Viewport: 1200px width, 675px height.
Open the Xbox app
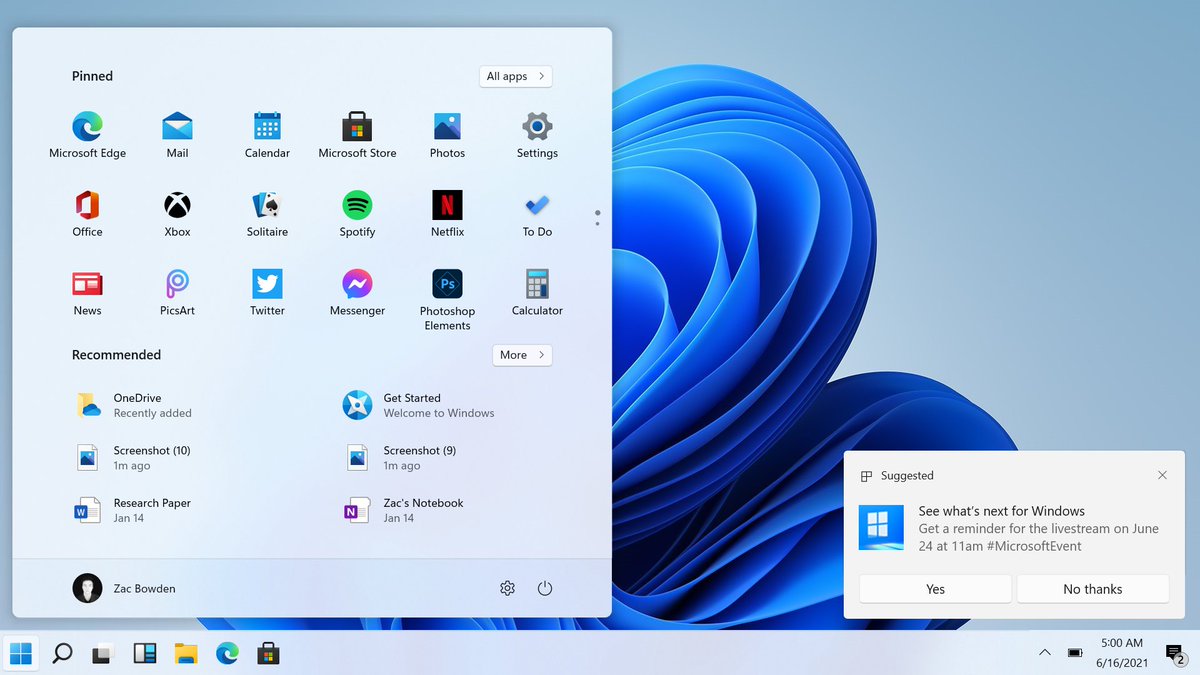(x=177, y=214)
